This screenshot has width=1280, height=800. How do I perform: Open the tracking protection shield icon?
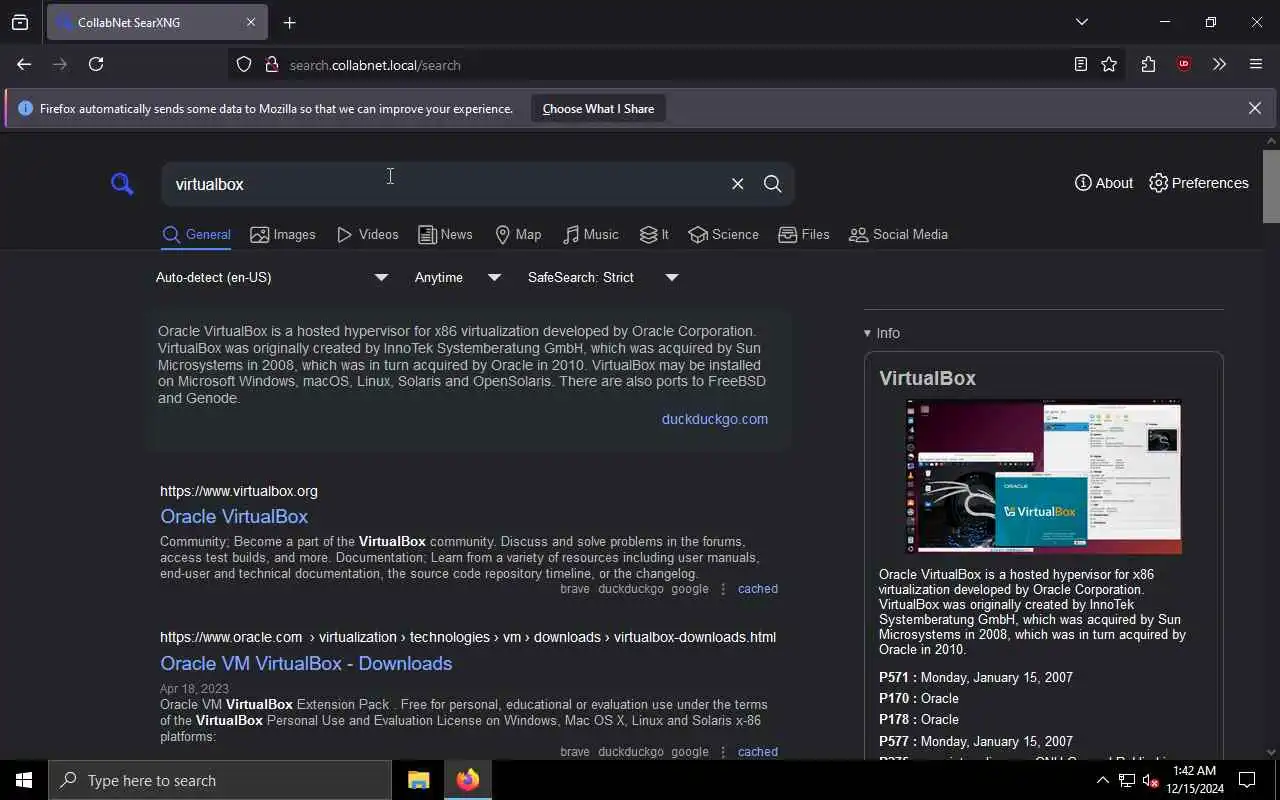tap(244, 65)
